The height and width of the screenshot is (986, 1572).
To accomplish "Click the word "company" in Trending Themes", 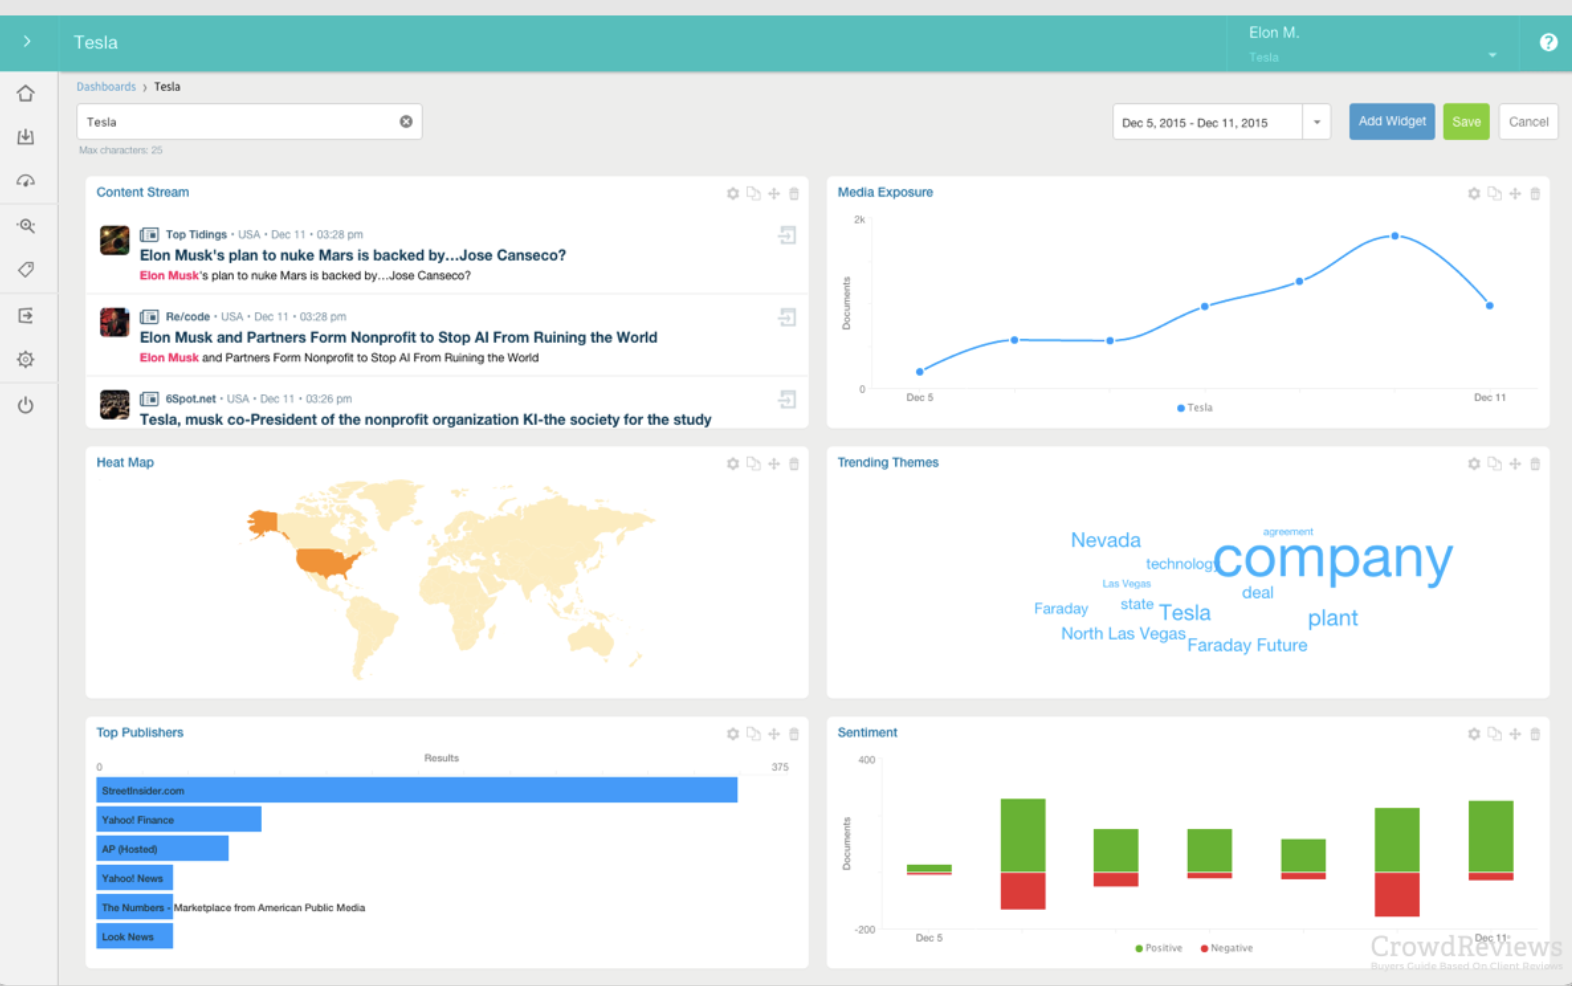I will click(x=1333, y=560).
